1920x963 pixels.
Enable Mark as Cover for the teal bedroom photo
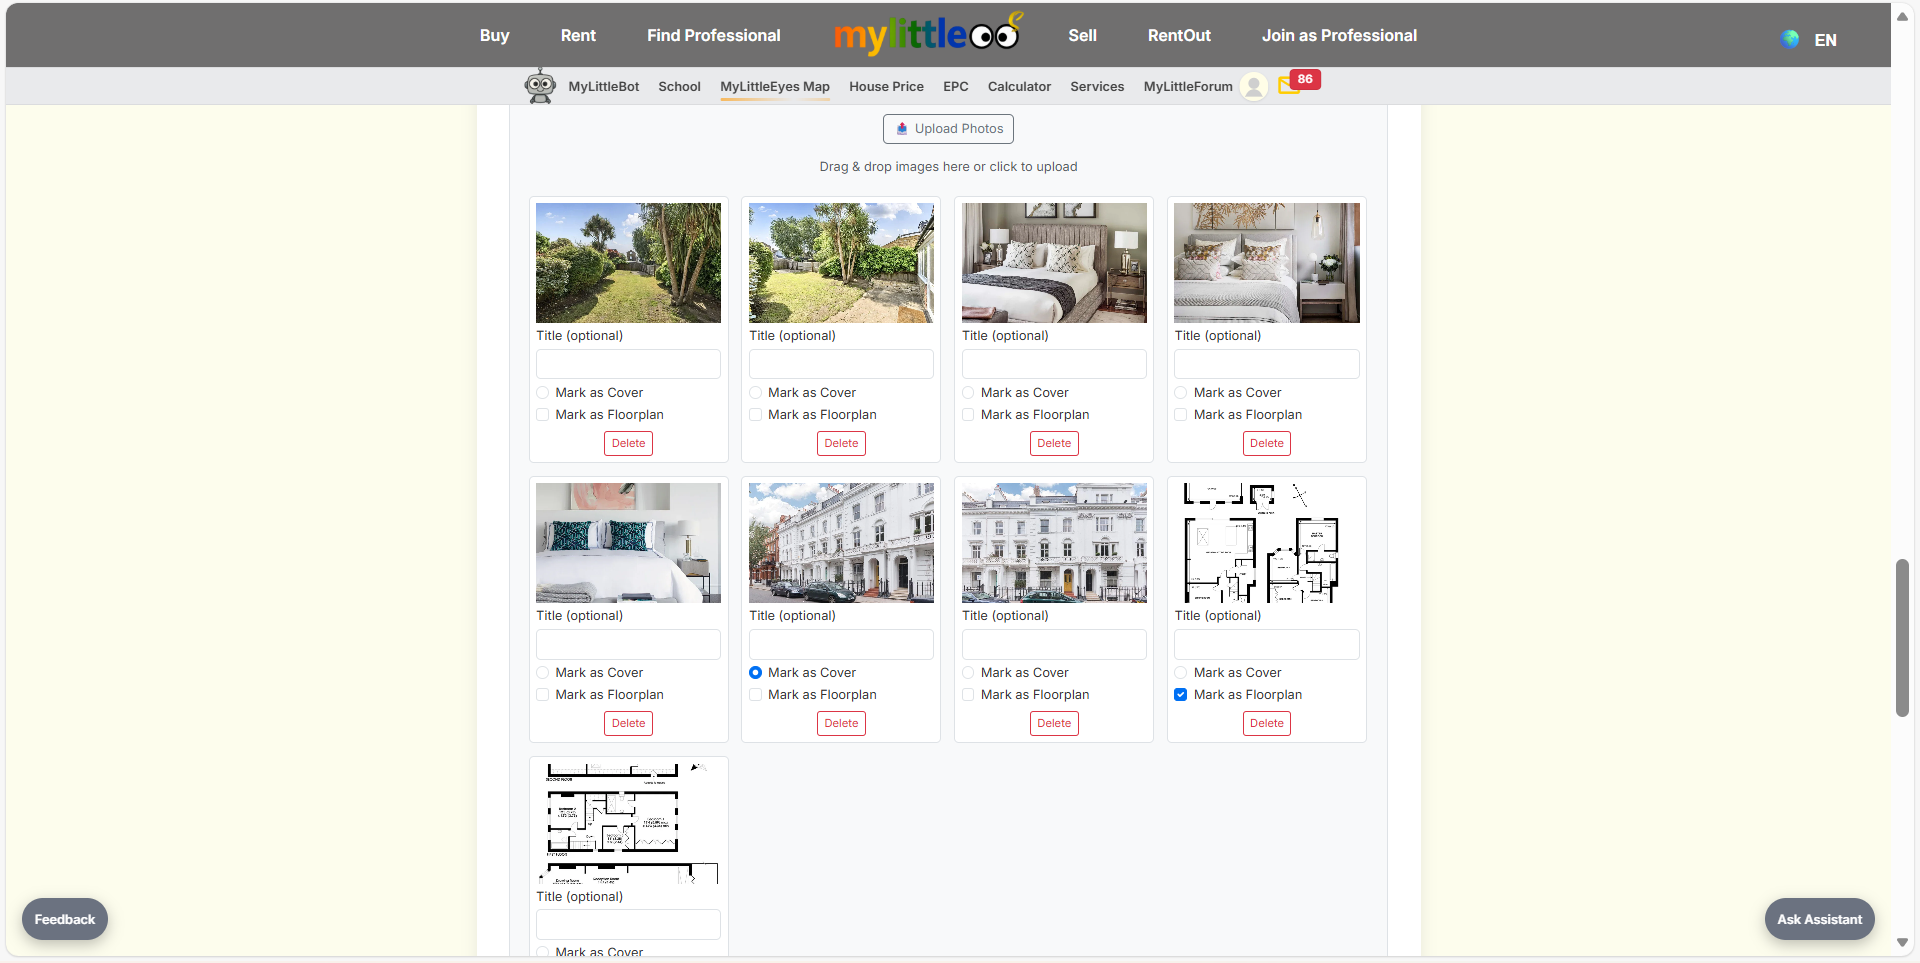click(x=543, y=672)
